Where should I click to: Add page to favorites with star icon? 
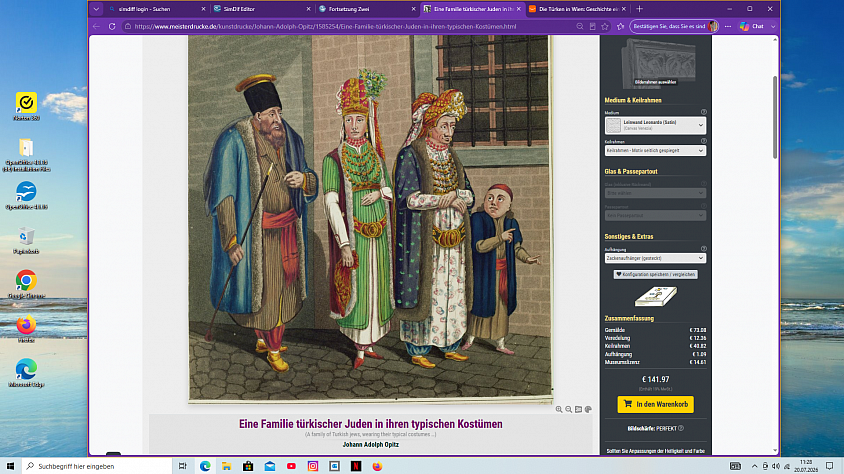(605, 26)
